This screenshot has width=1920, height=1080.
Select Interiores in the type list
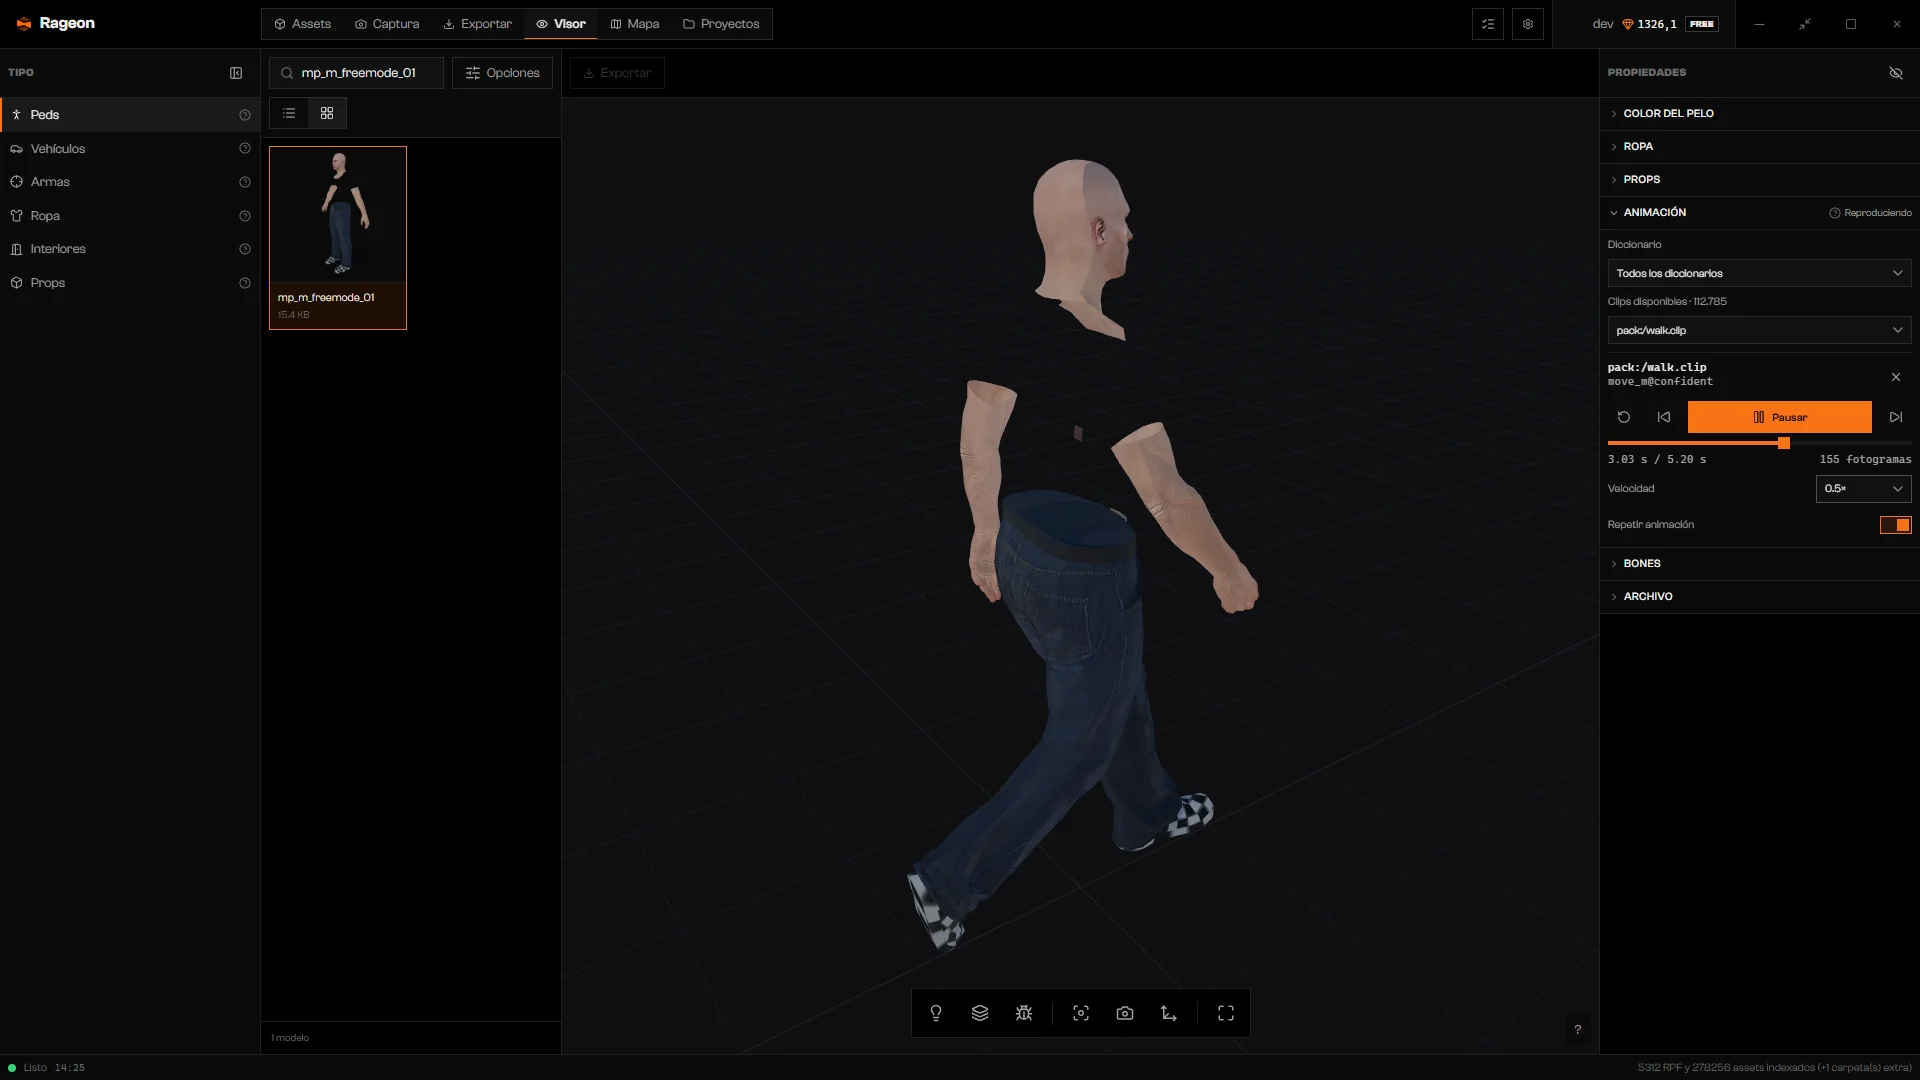[130, 249]
